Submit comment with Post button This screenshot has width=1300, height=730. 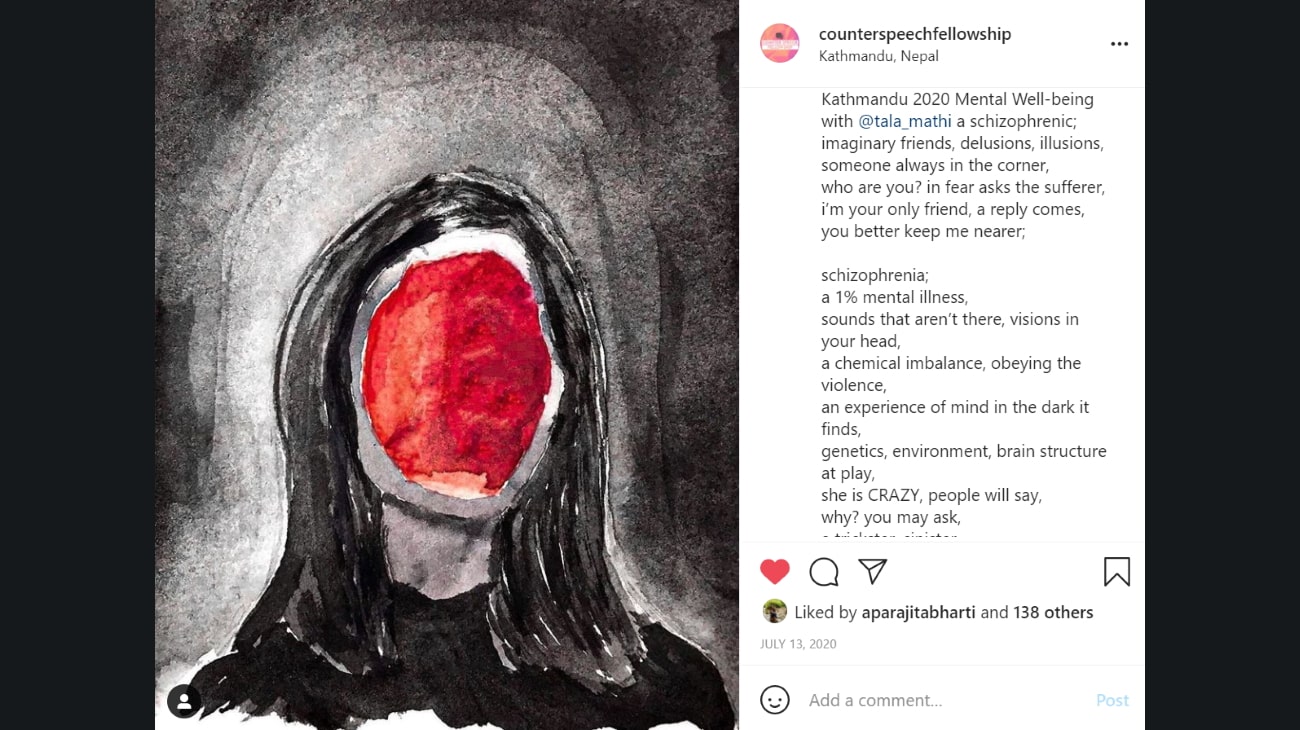[1112, 700]
